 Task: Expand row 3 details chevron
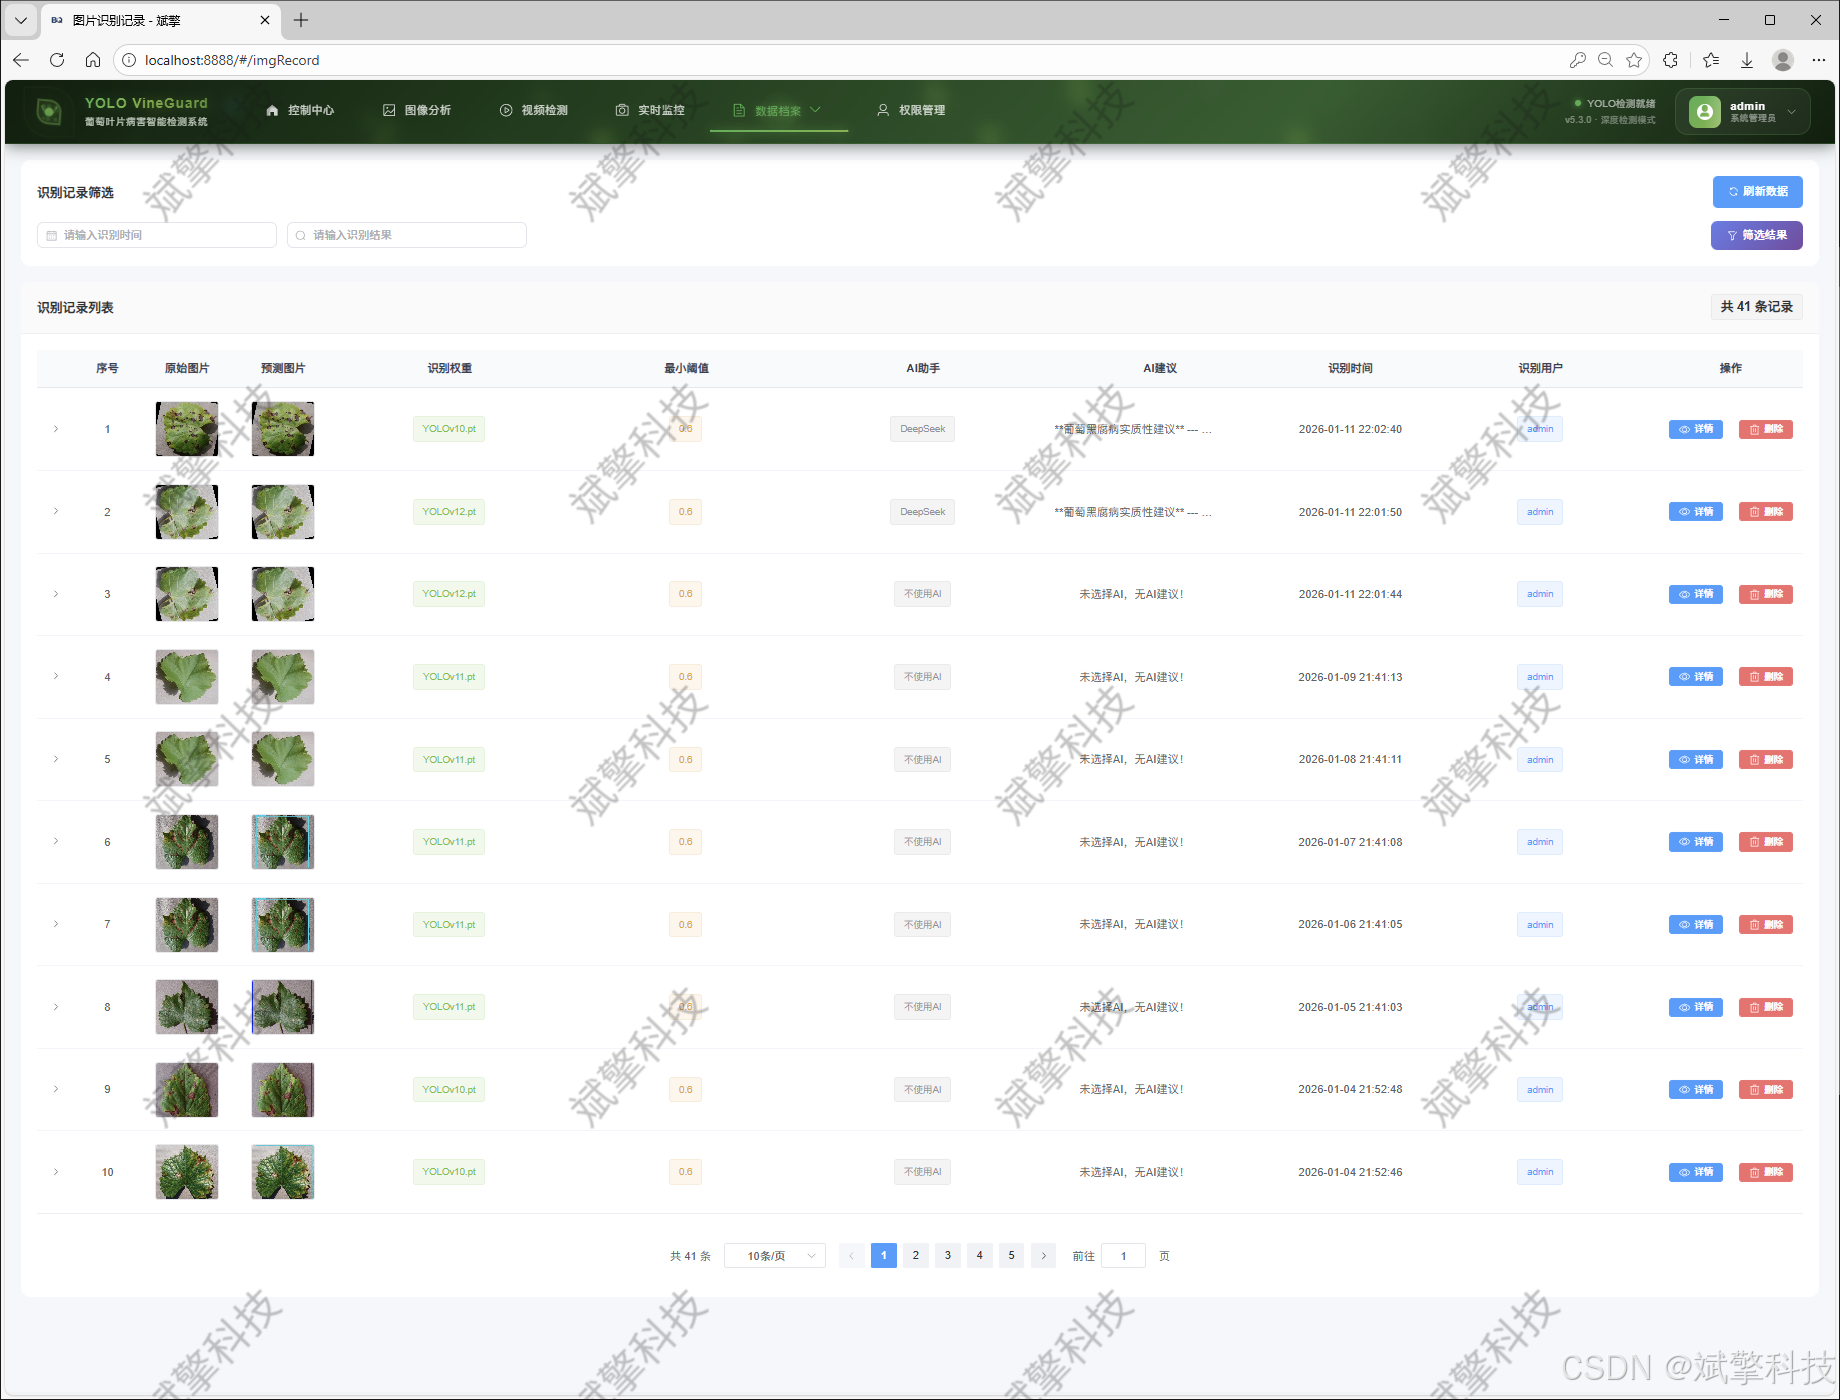click(56, 594)
